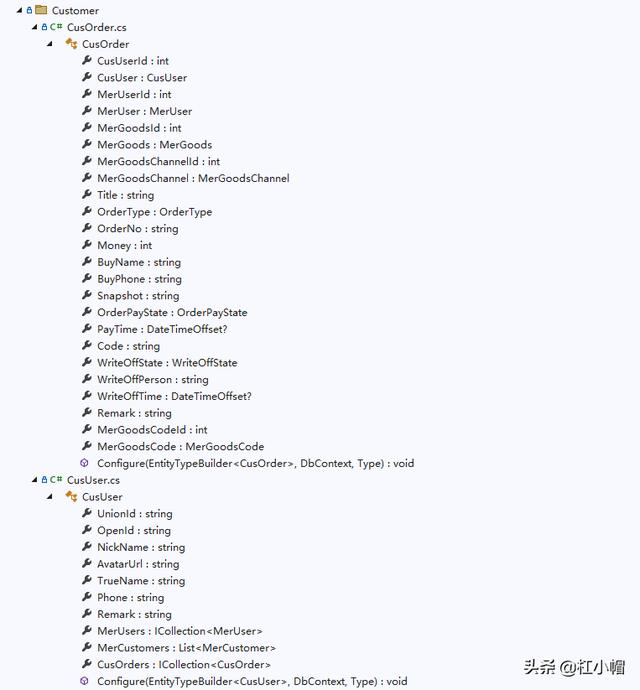
Task: Click the wrench icon beside Title
Action: 87,194
